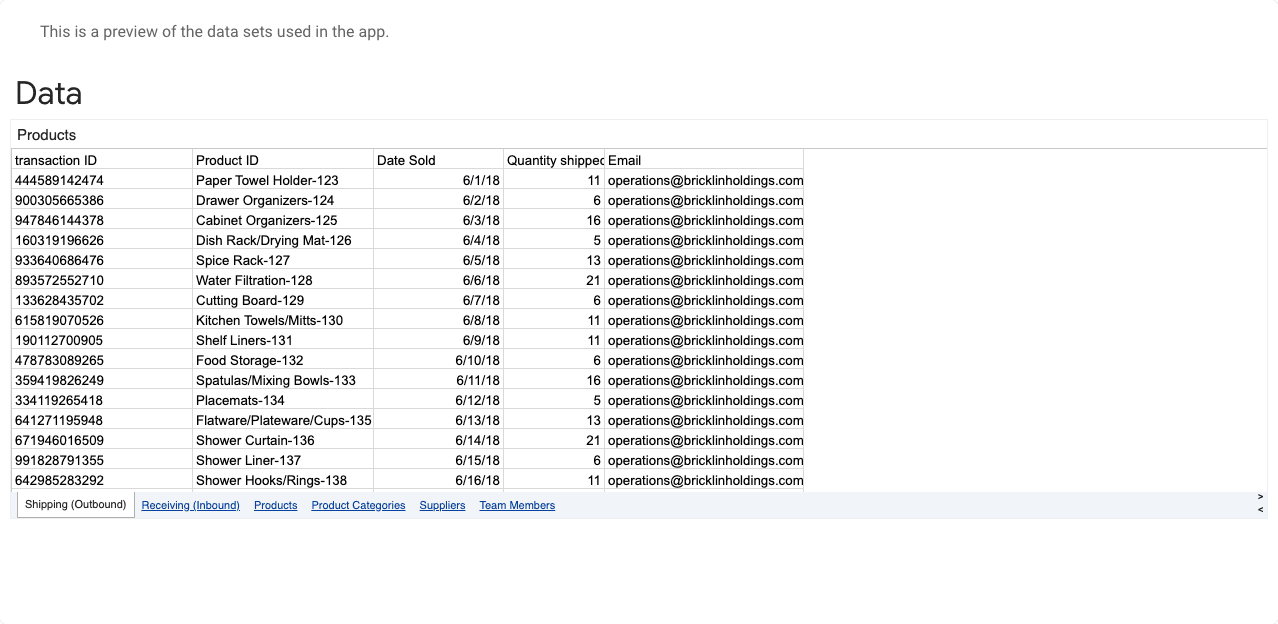Screen dimensions: 1278x624
Task: Select the Drawer Organizers-124 cell
Action: pyautogui.click(x=283, y=200)
